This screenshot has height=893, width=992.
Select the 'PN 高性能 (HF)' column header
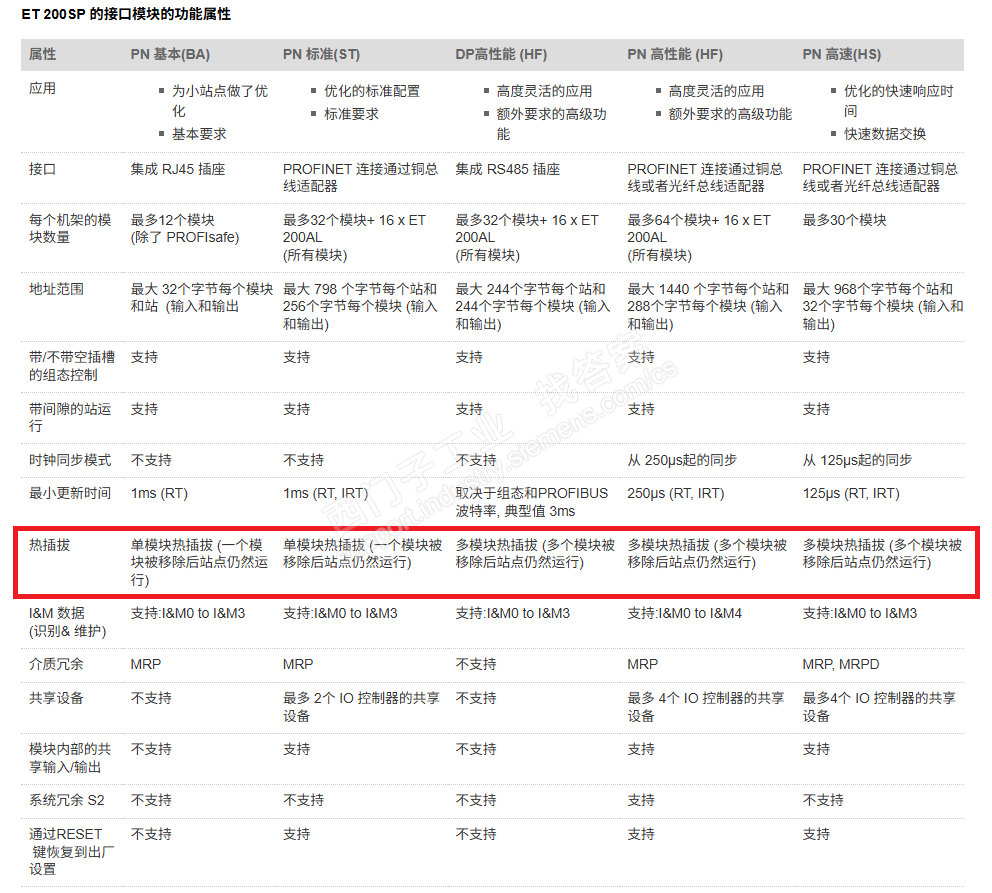(675, 54)
